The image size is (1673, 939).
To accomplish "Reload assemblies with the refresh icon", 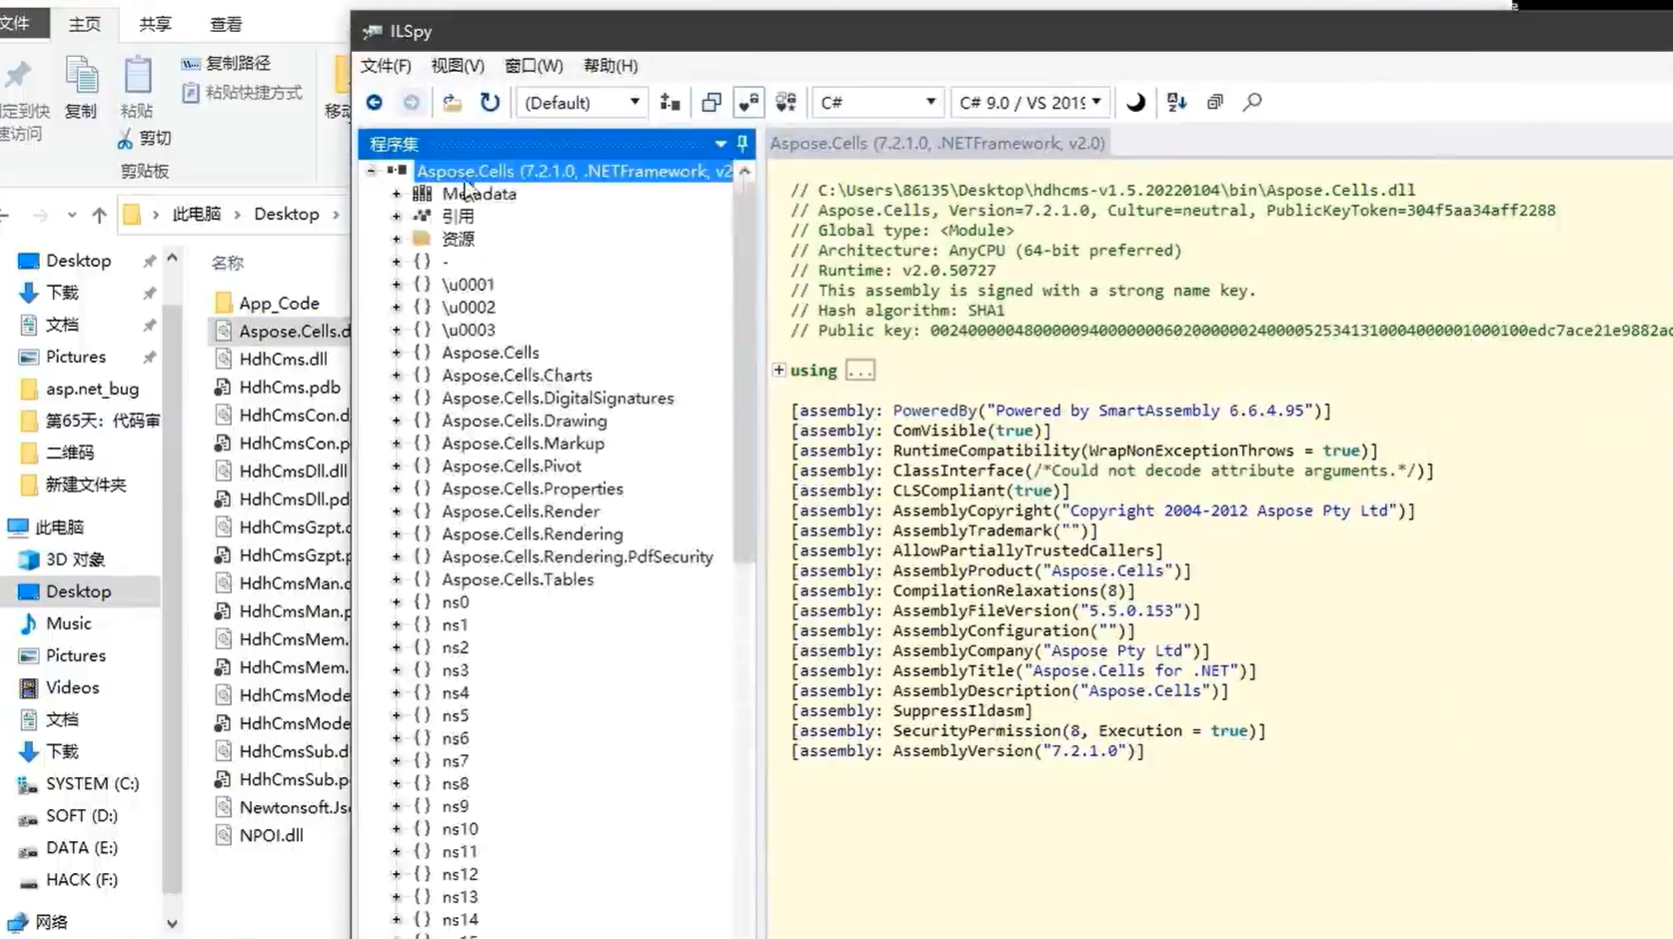I will click(x=489, y=102).
